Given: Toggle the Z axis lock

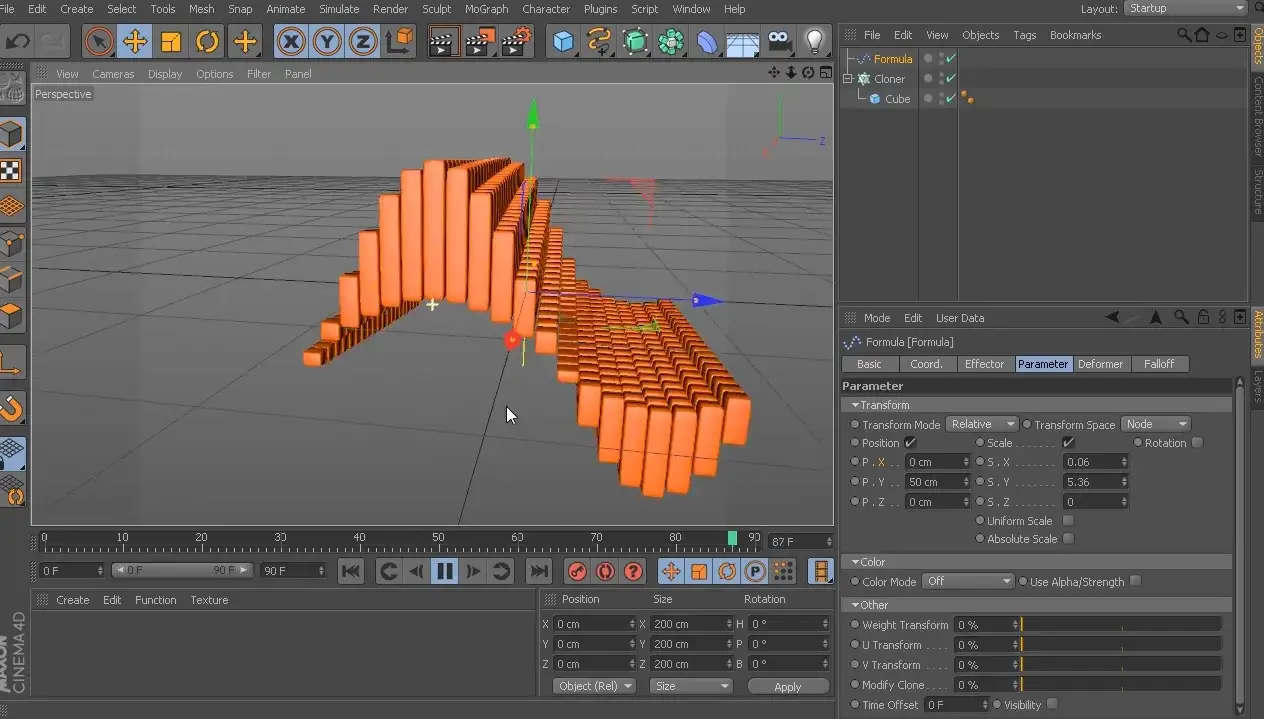Looking at the screenshot, I should point(362,41).
